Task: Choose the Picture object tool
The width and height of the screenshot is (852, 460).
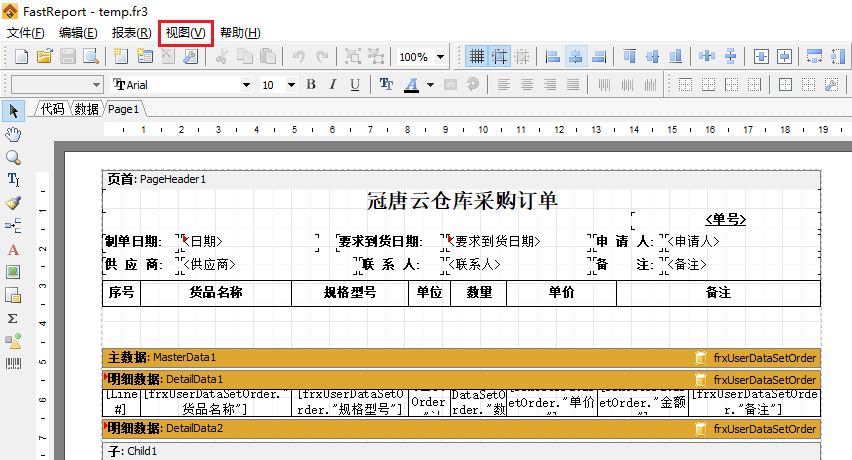Action: (13, 272)
